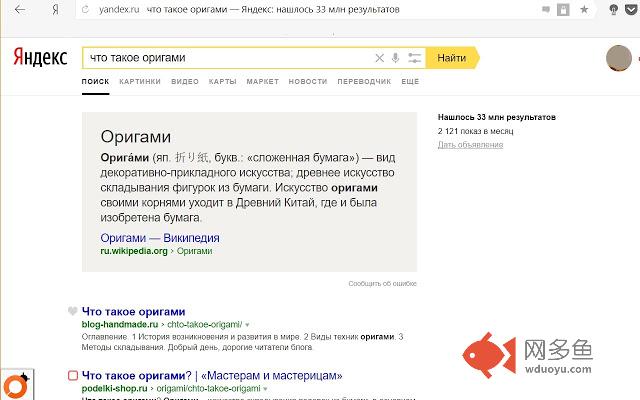Switch to the ВИДЕО tab

point(185,82)
